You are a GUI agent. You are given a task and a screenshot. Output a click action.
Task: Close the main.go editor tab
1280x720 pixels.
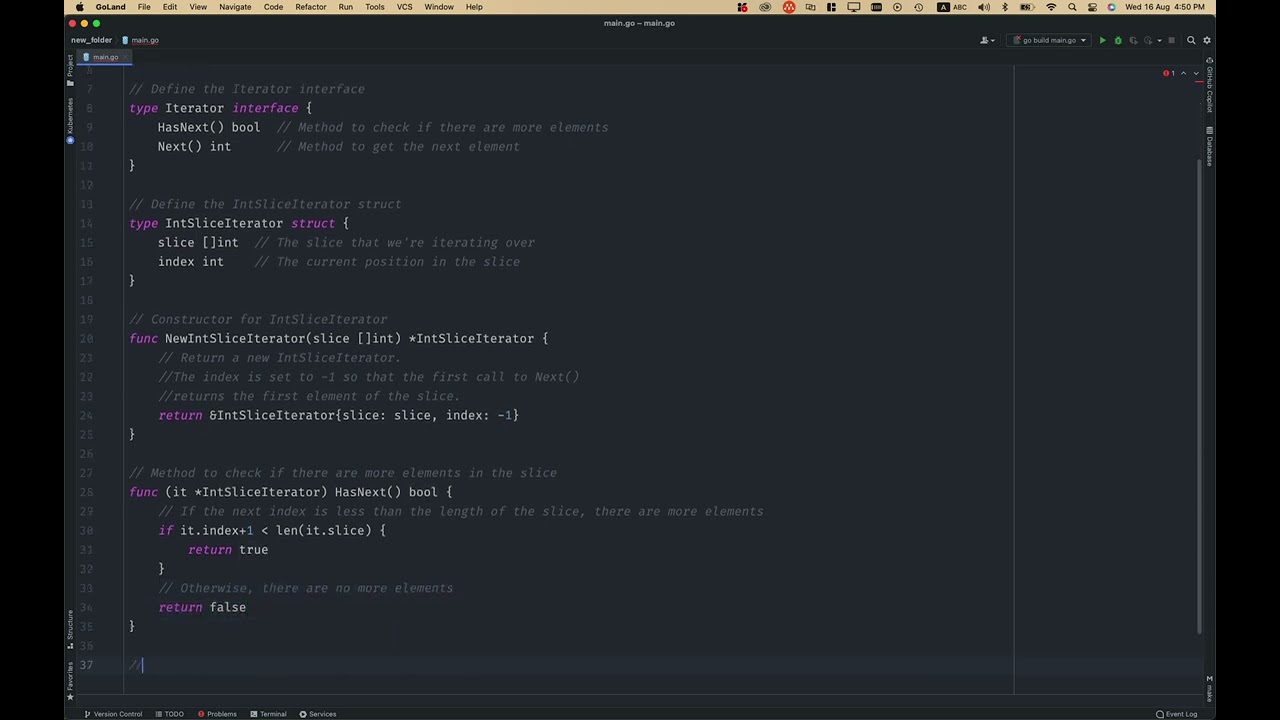tap(126, 57)
